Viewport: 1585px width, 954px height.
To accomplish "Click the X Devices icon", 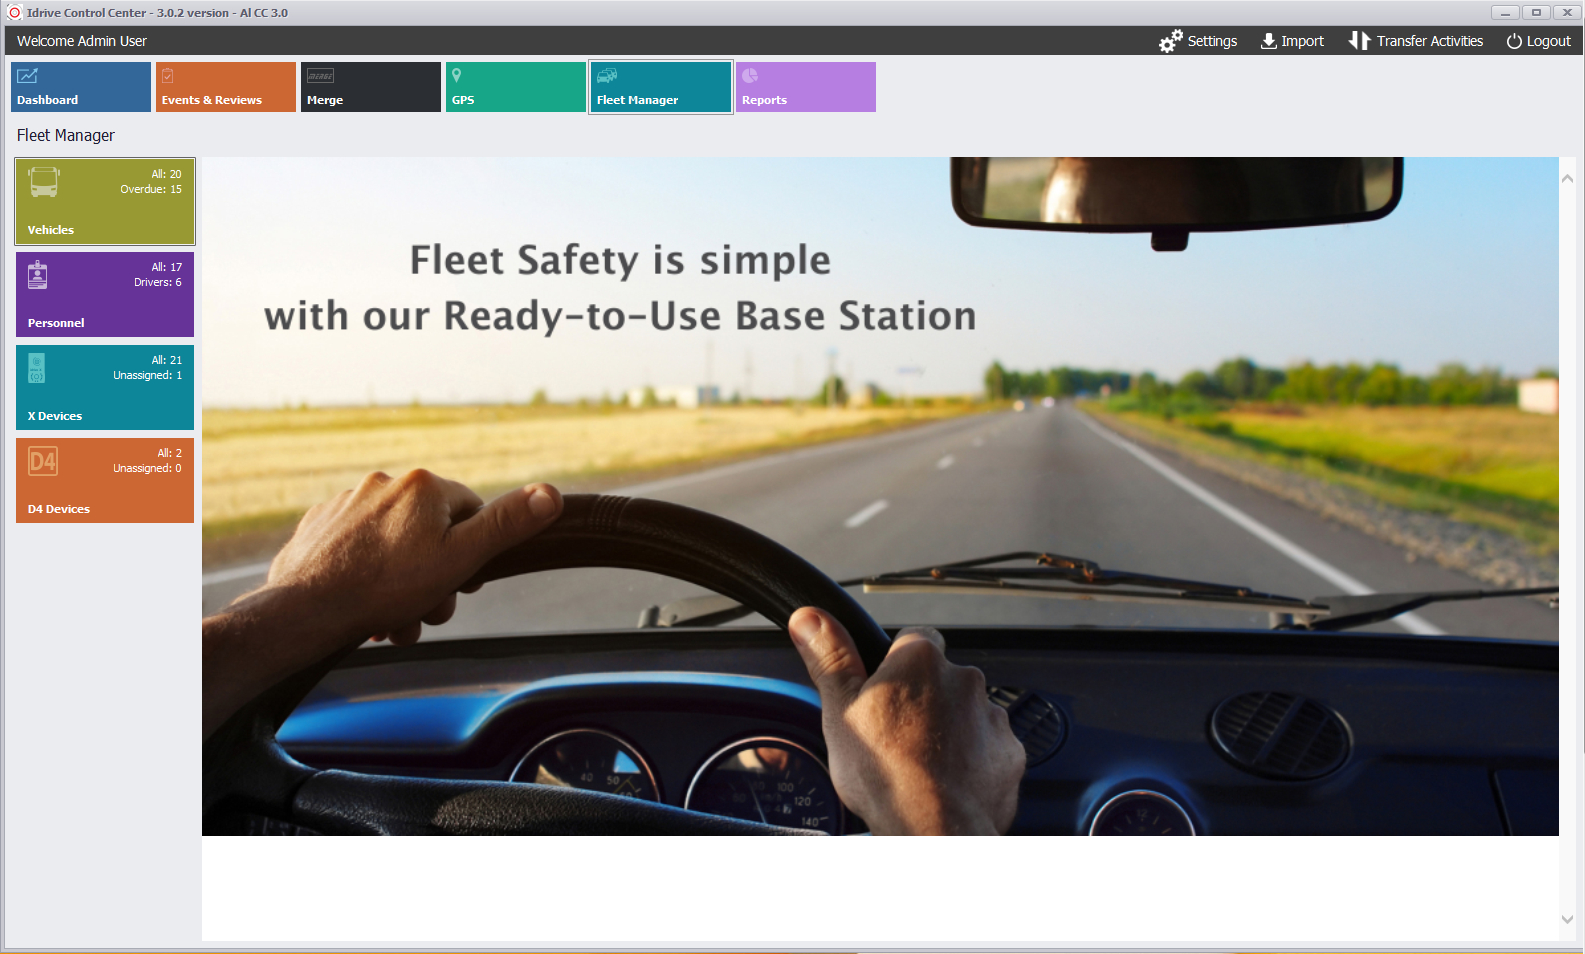I will coord(37,368).
